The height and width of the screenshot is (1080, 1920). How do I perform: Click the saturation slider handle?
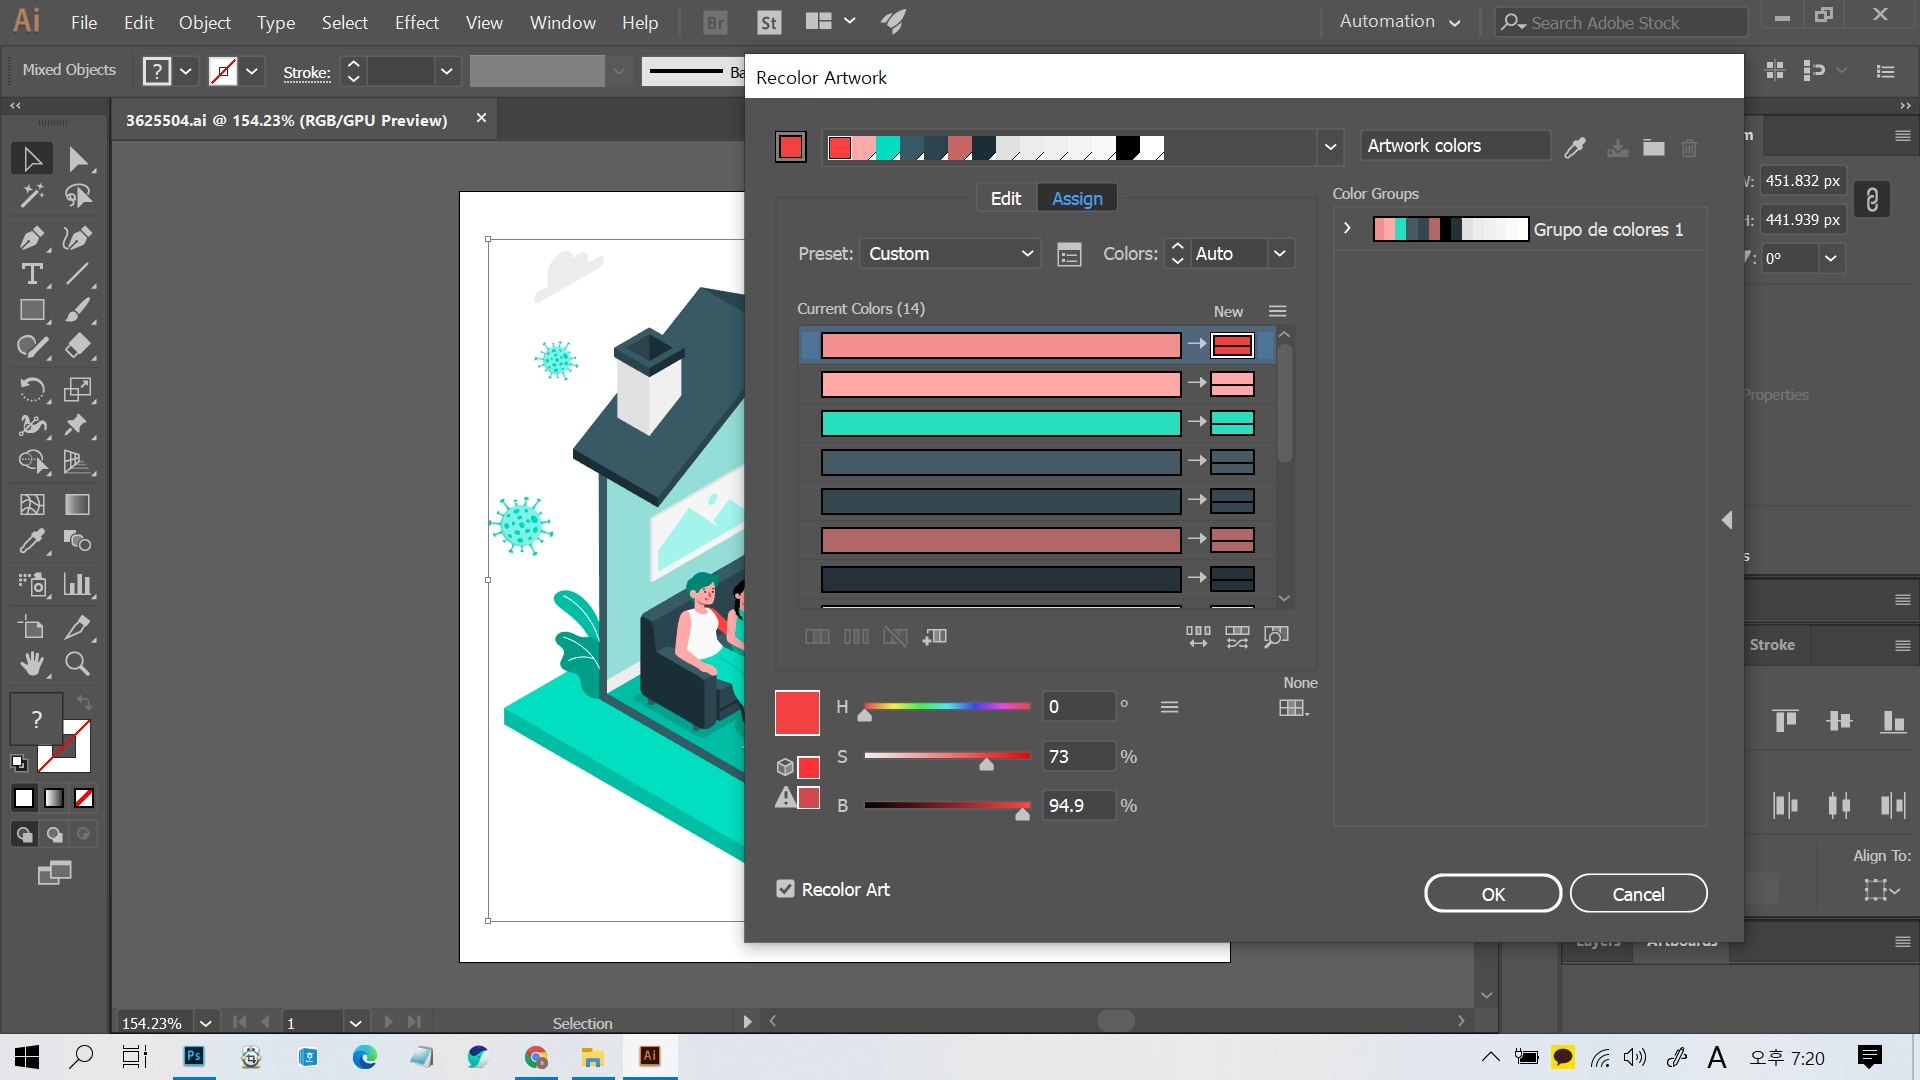(986, 765)
